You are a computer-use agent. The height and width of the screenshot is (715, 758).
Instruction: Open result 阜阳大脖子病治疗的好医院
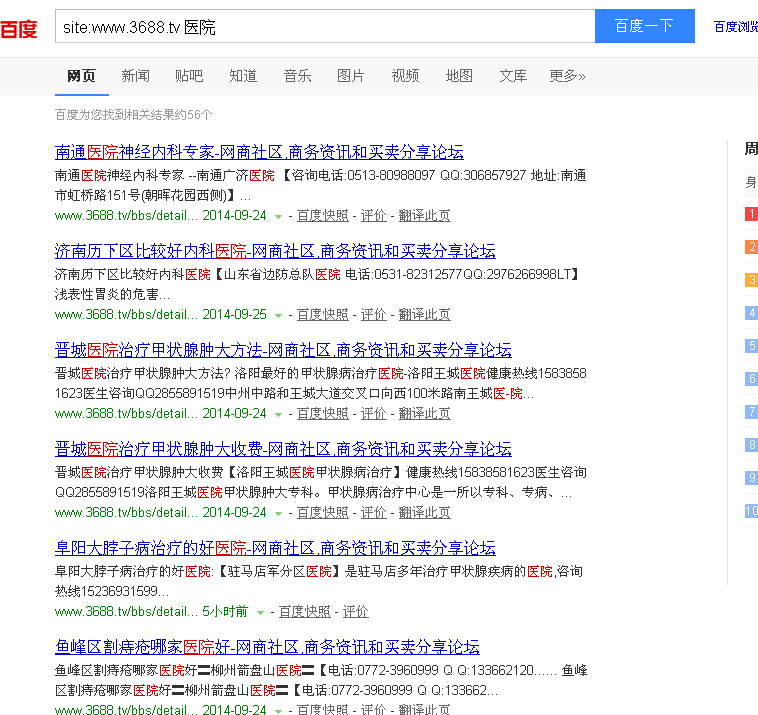pyautogui.click(x=275, y=548)
